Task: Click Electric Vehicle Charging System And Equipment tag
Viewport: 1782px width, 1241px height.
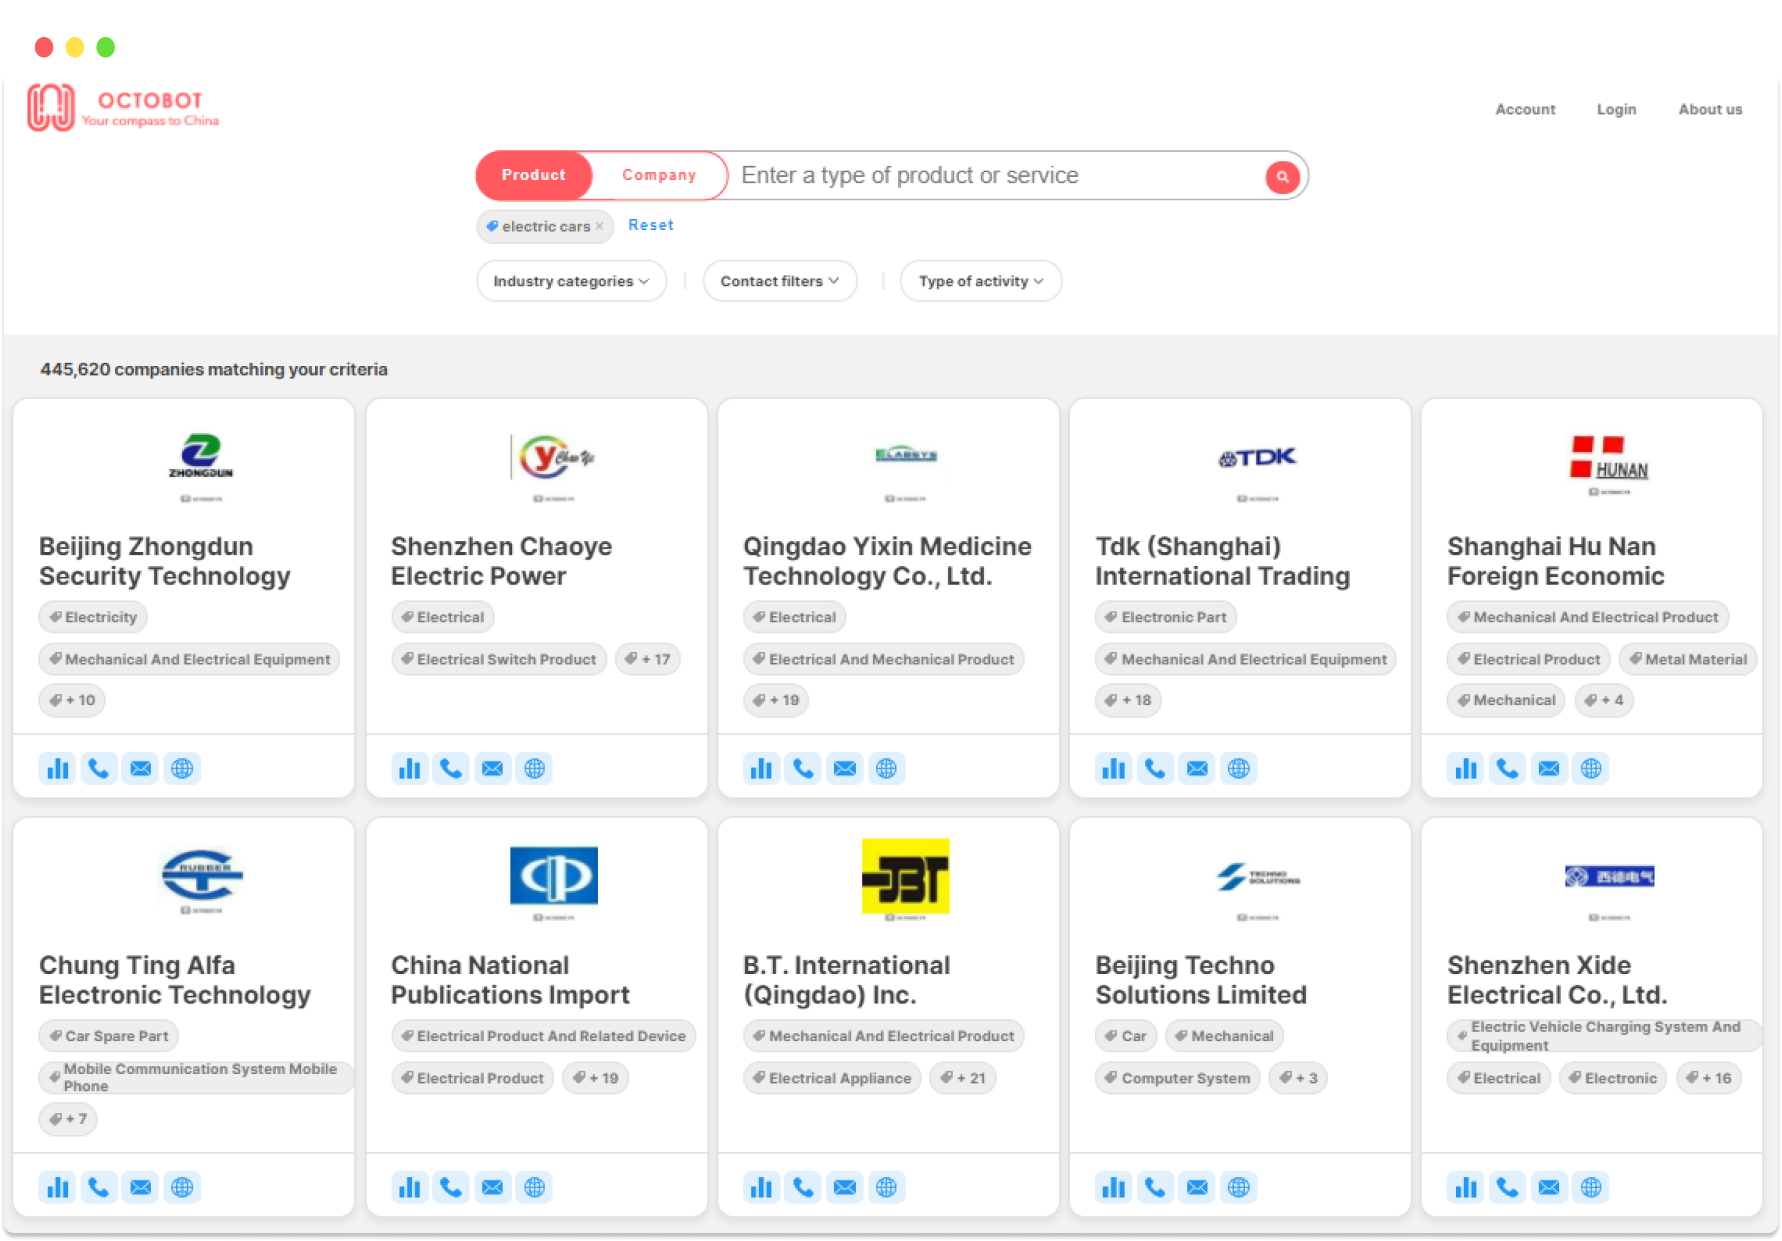Action: click(1604, 1036)
